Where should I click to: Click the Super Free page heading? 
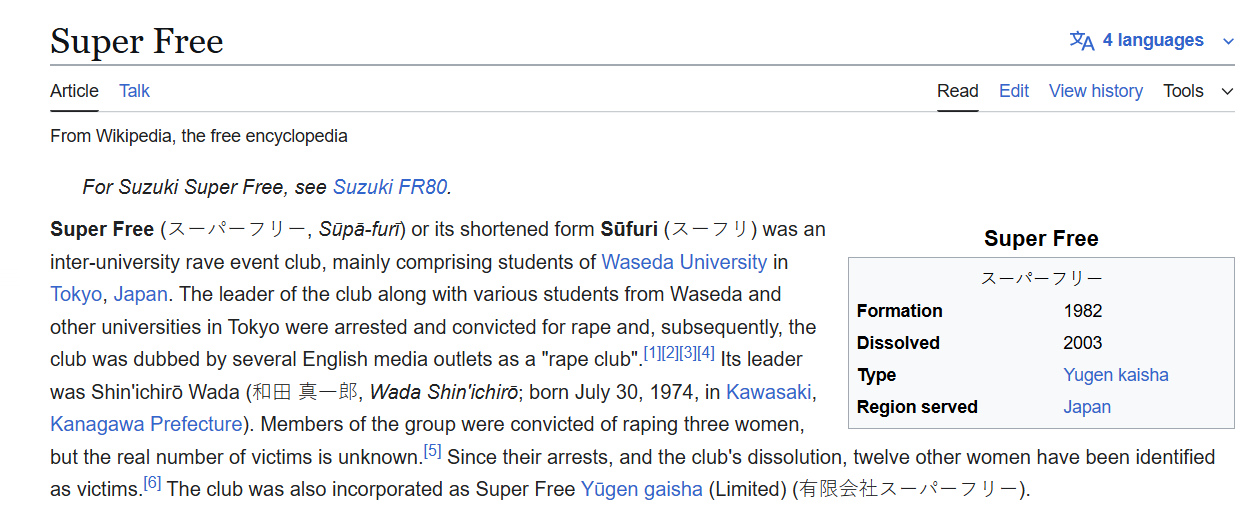[x=137, y=42]
